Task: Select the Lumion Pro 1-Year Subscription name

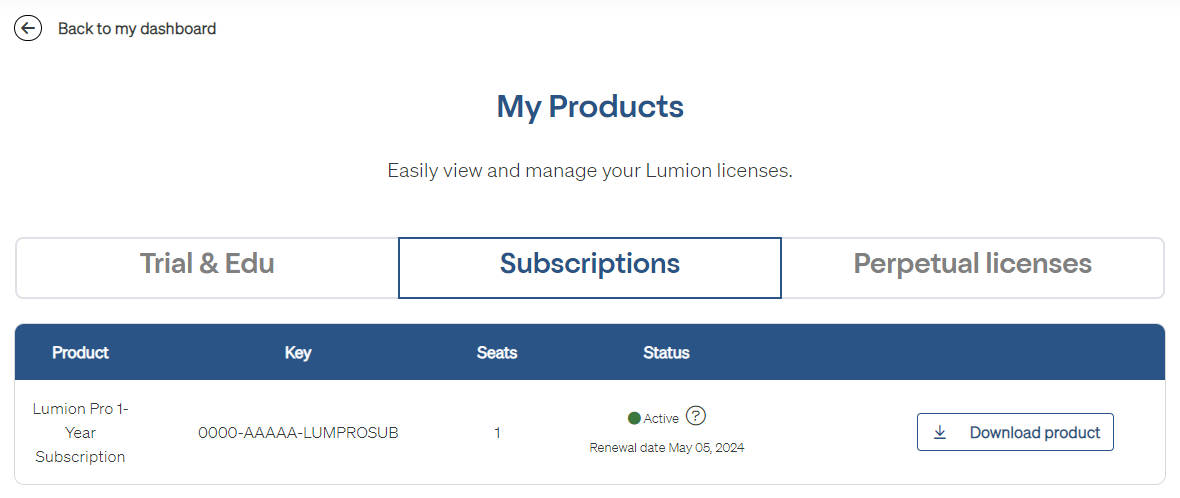Action: click(80, 433)
